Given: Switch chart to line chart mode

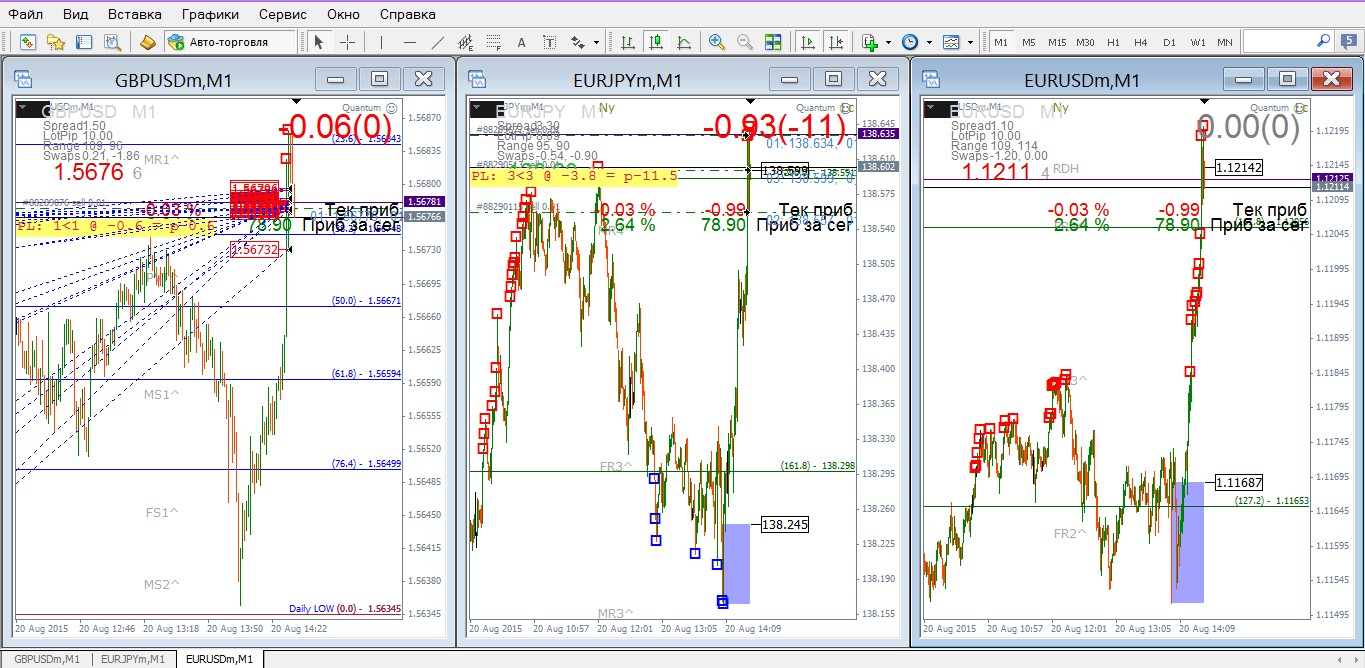Looking at the screenshot, I should point(683,42).
